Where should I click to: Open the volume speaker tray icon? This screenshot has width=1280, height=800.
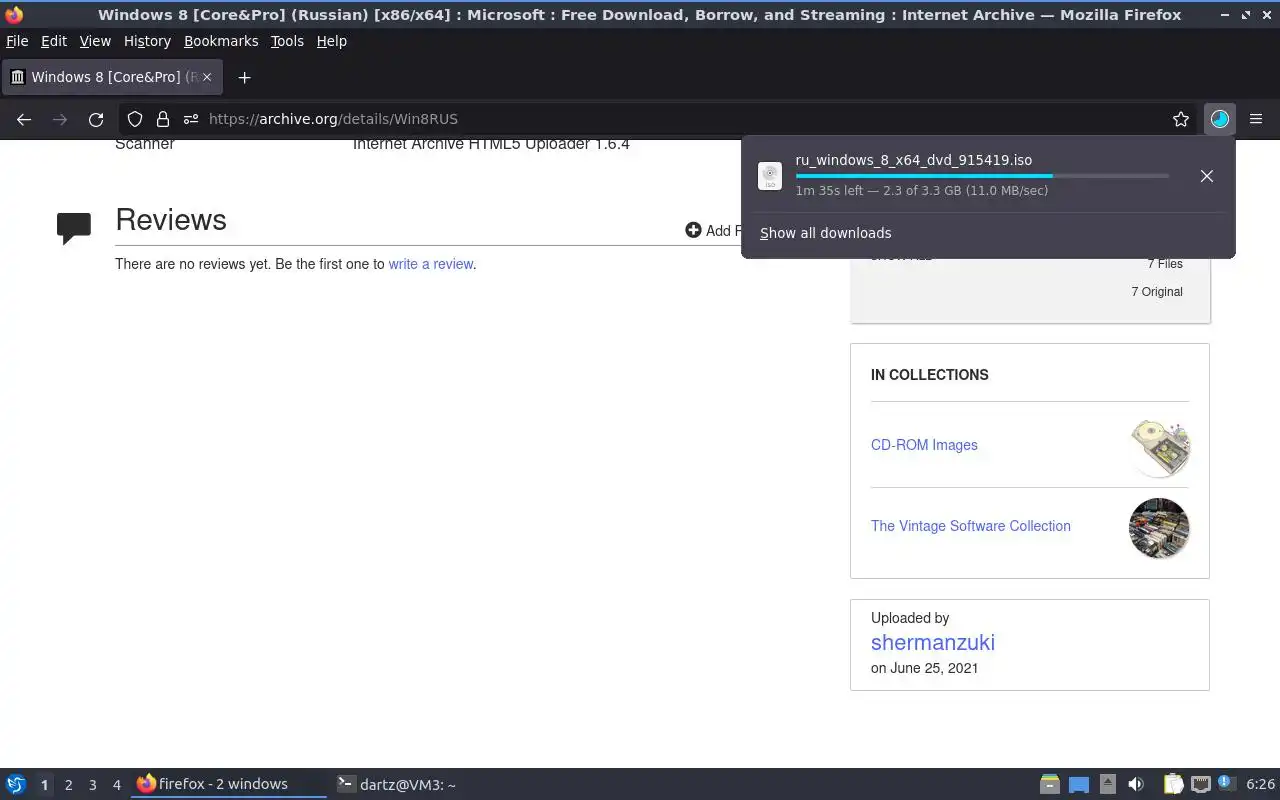coord(1136,784)
